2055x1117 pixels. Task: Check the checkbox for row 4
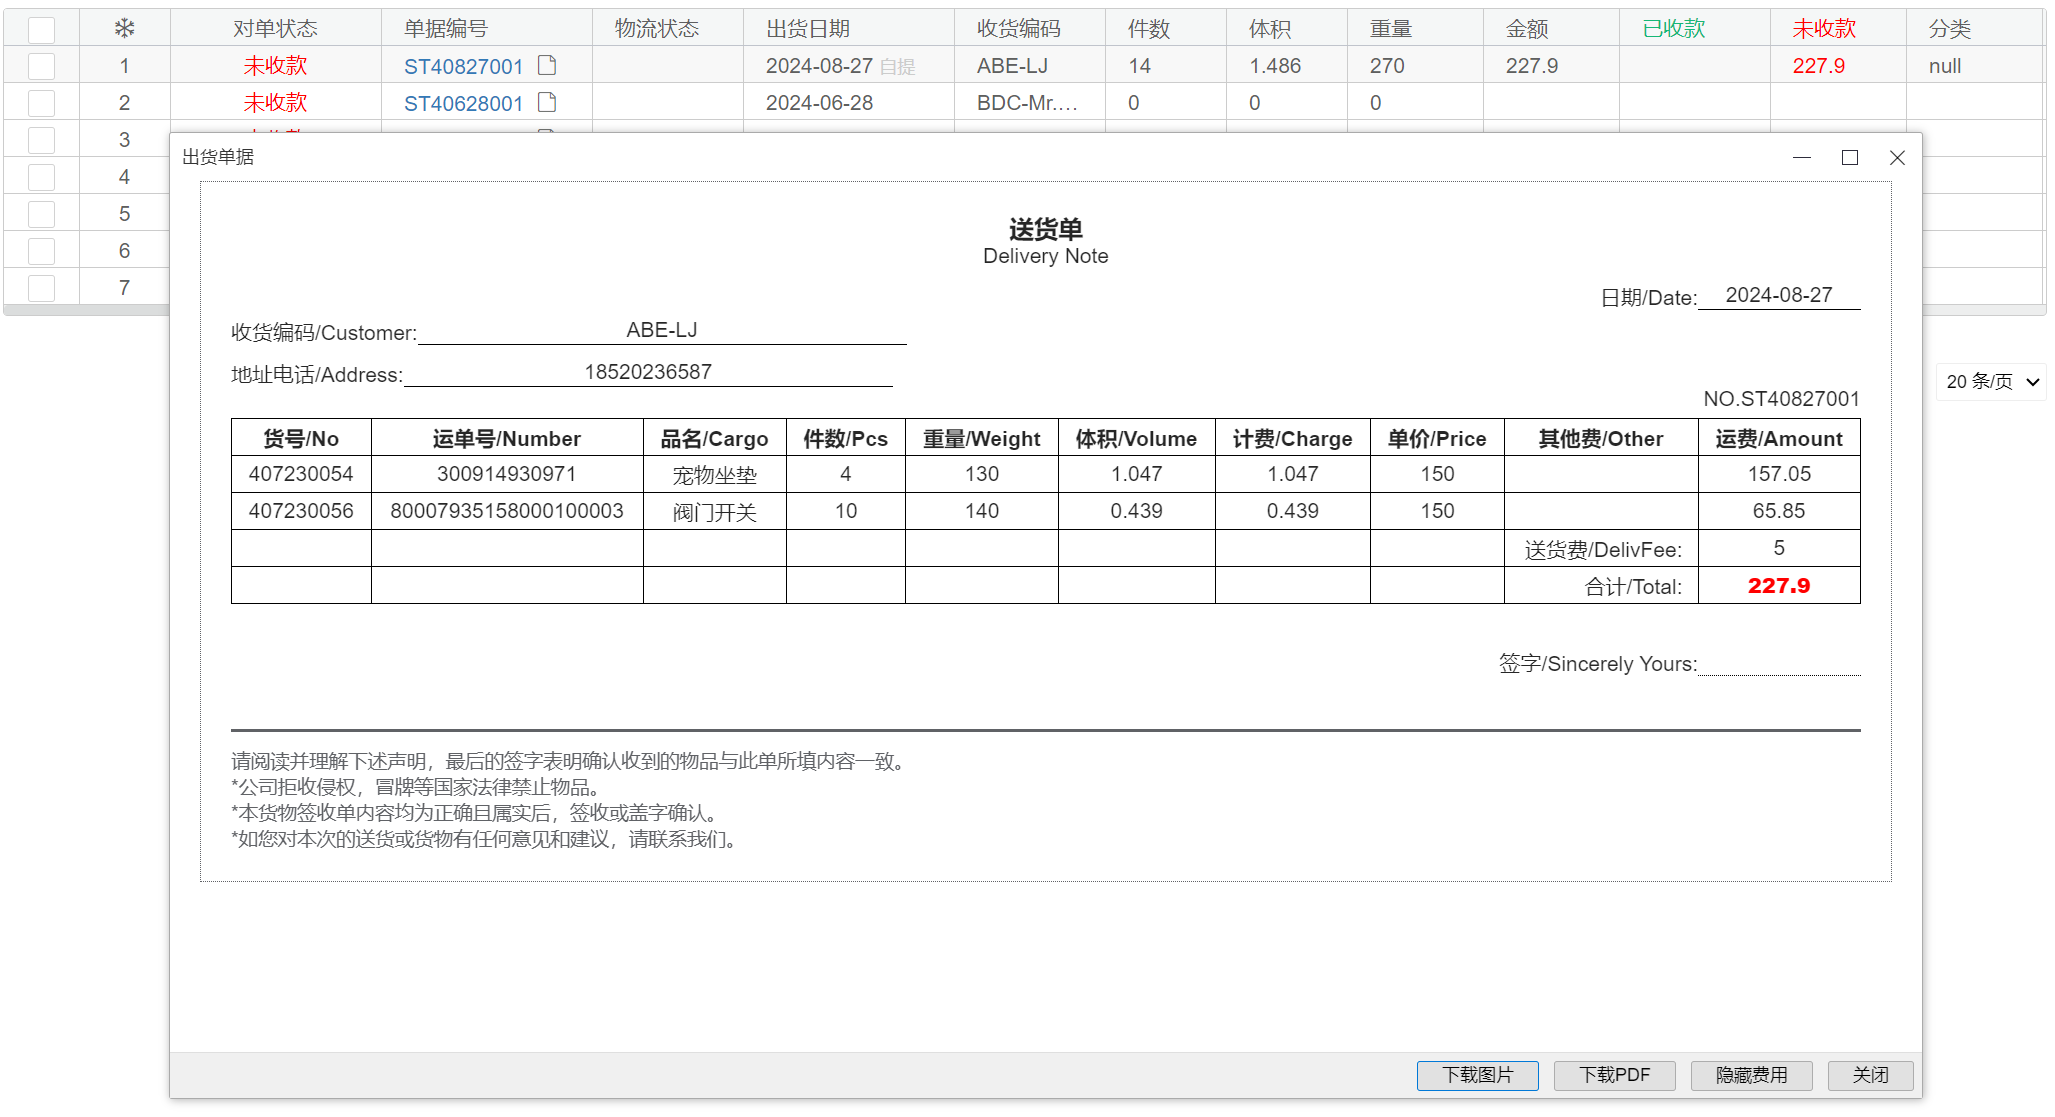coord(41,177)
